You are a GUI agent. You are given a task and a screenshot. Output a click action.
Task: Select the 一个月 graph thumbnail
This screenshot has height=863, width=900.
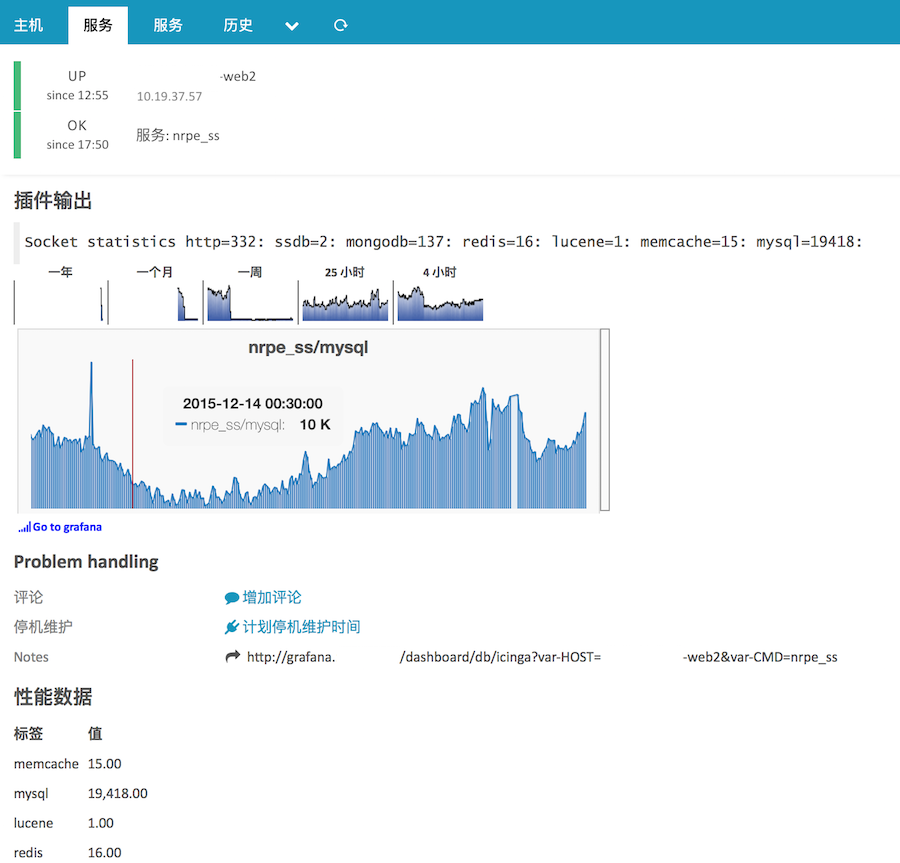(154, 302)
